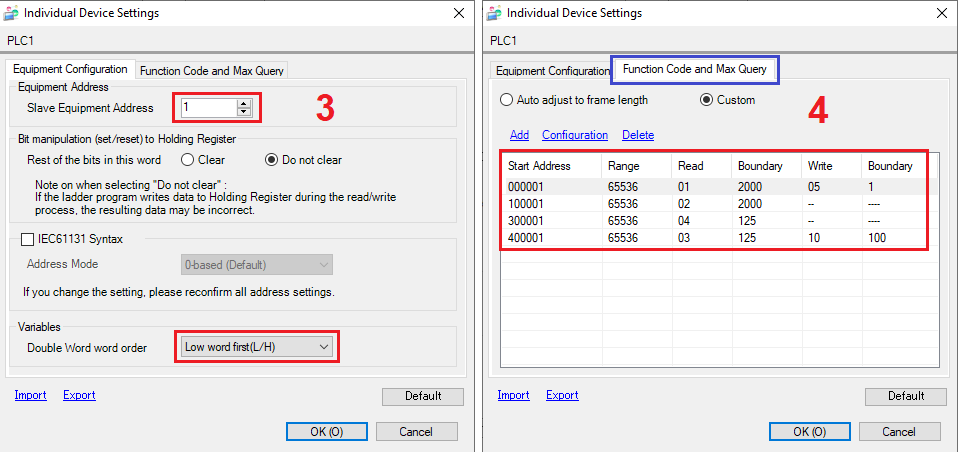Close the left Individual Device Settings dialog
This screenshot has height=455, width=958.
[458, 13]
